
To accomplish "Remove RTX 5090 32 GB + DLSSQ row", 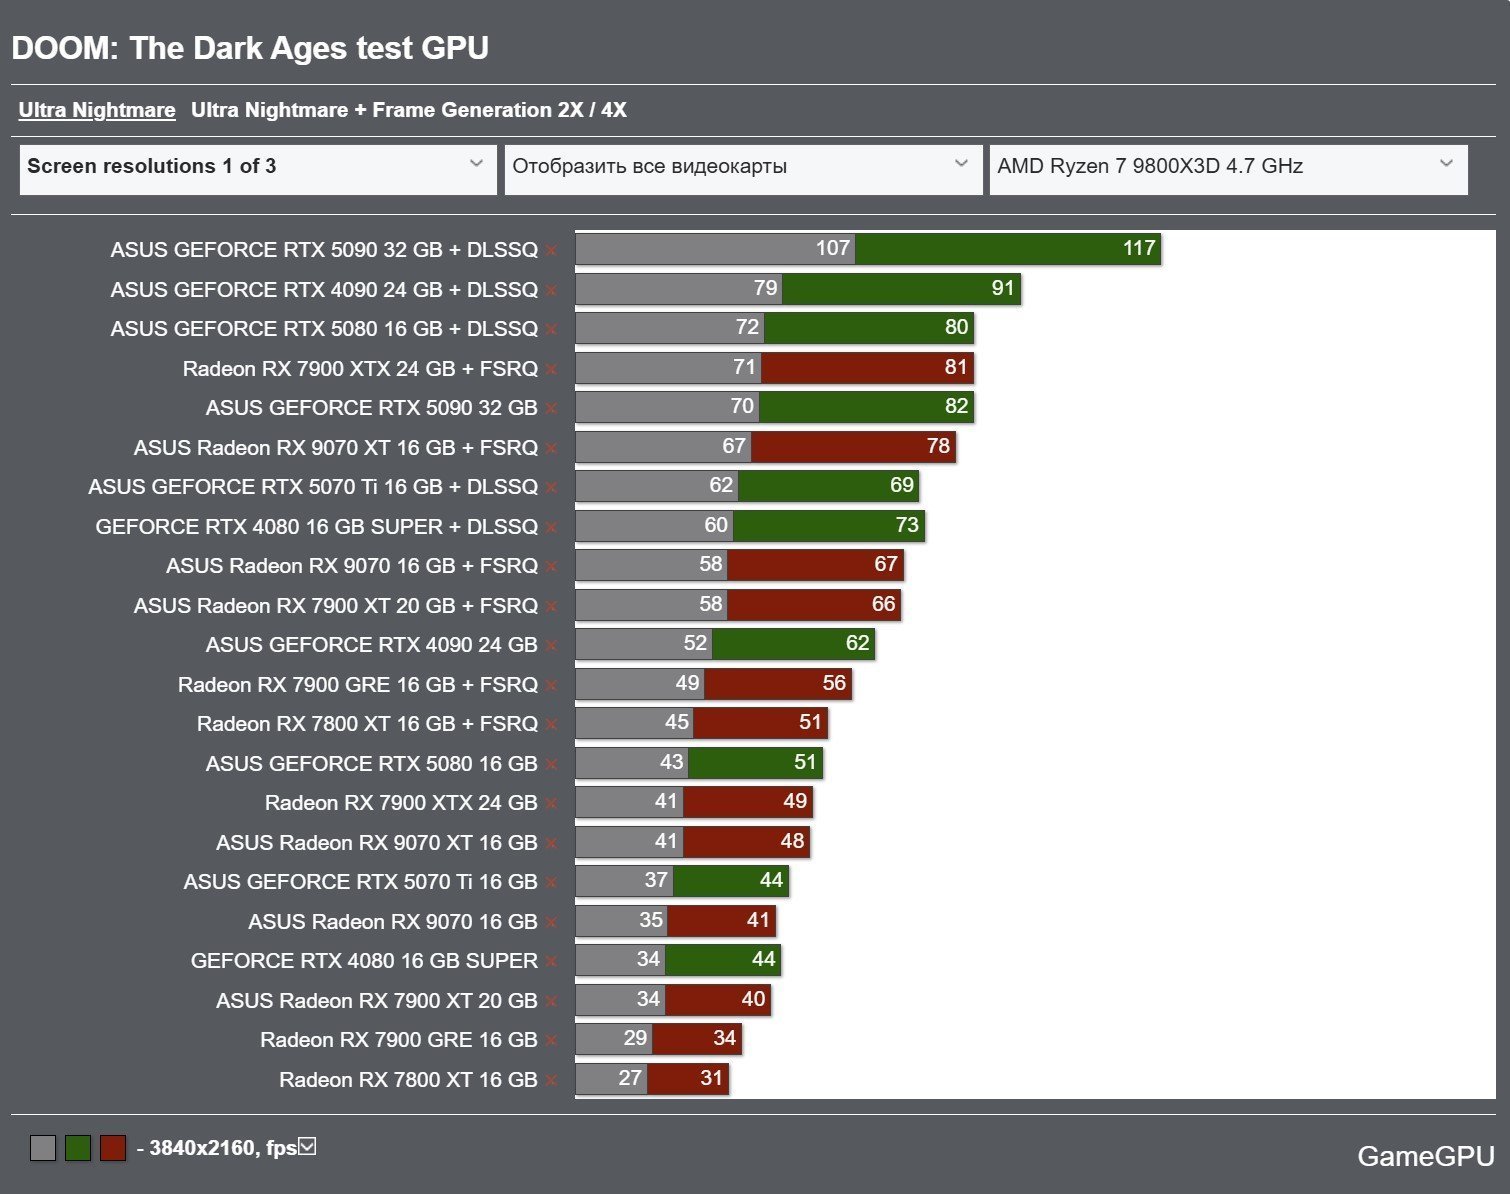I will [x=551, y=251].
